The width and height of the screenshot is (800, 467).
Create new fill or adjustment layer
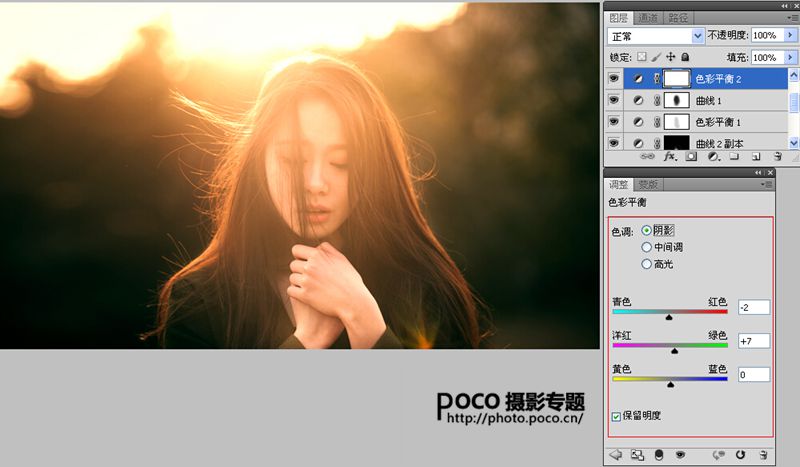[x=713, y=156]
